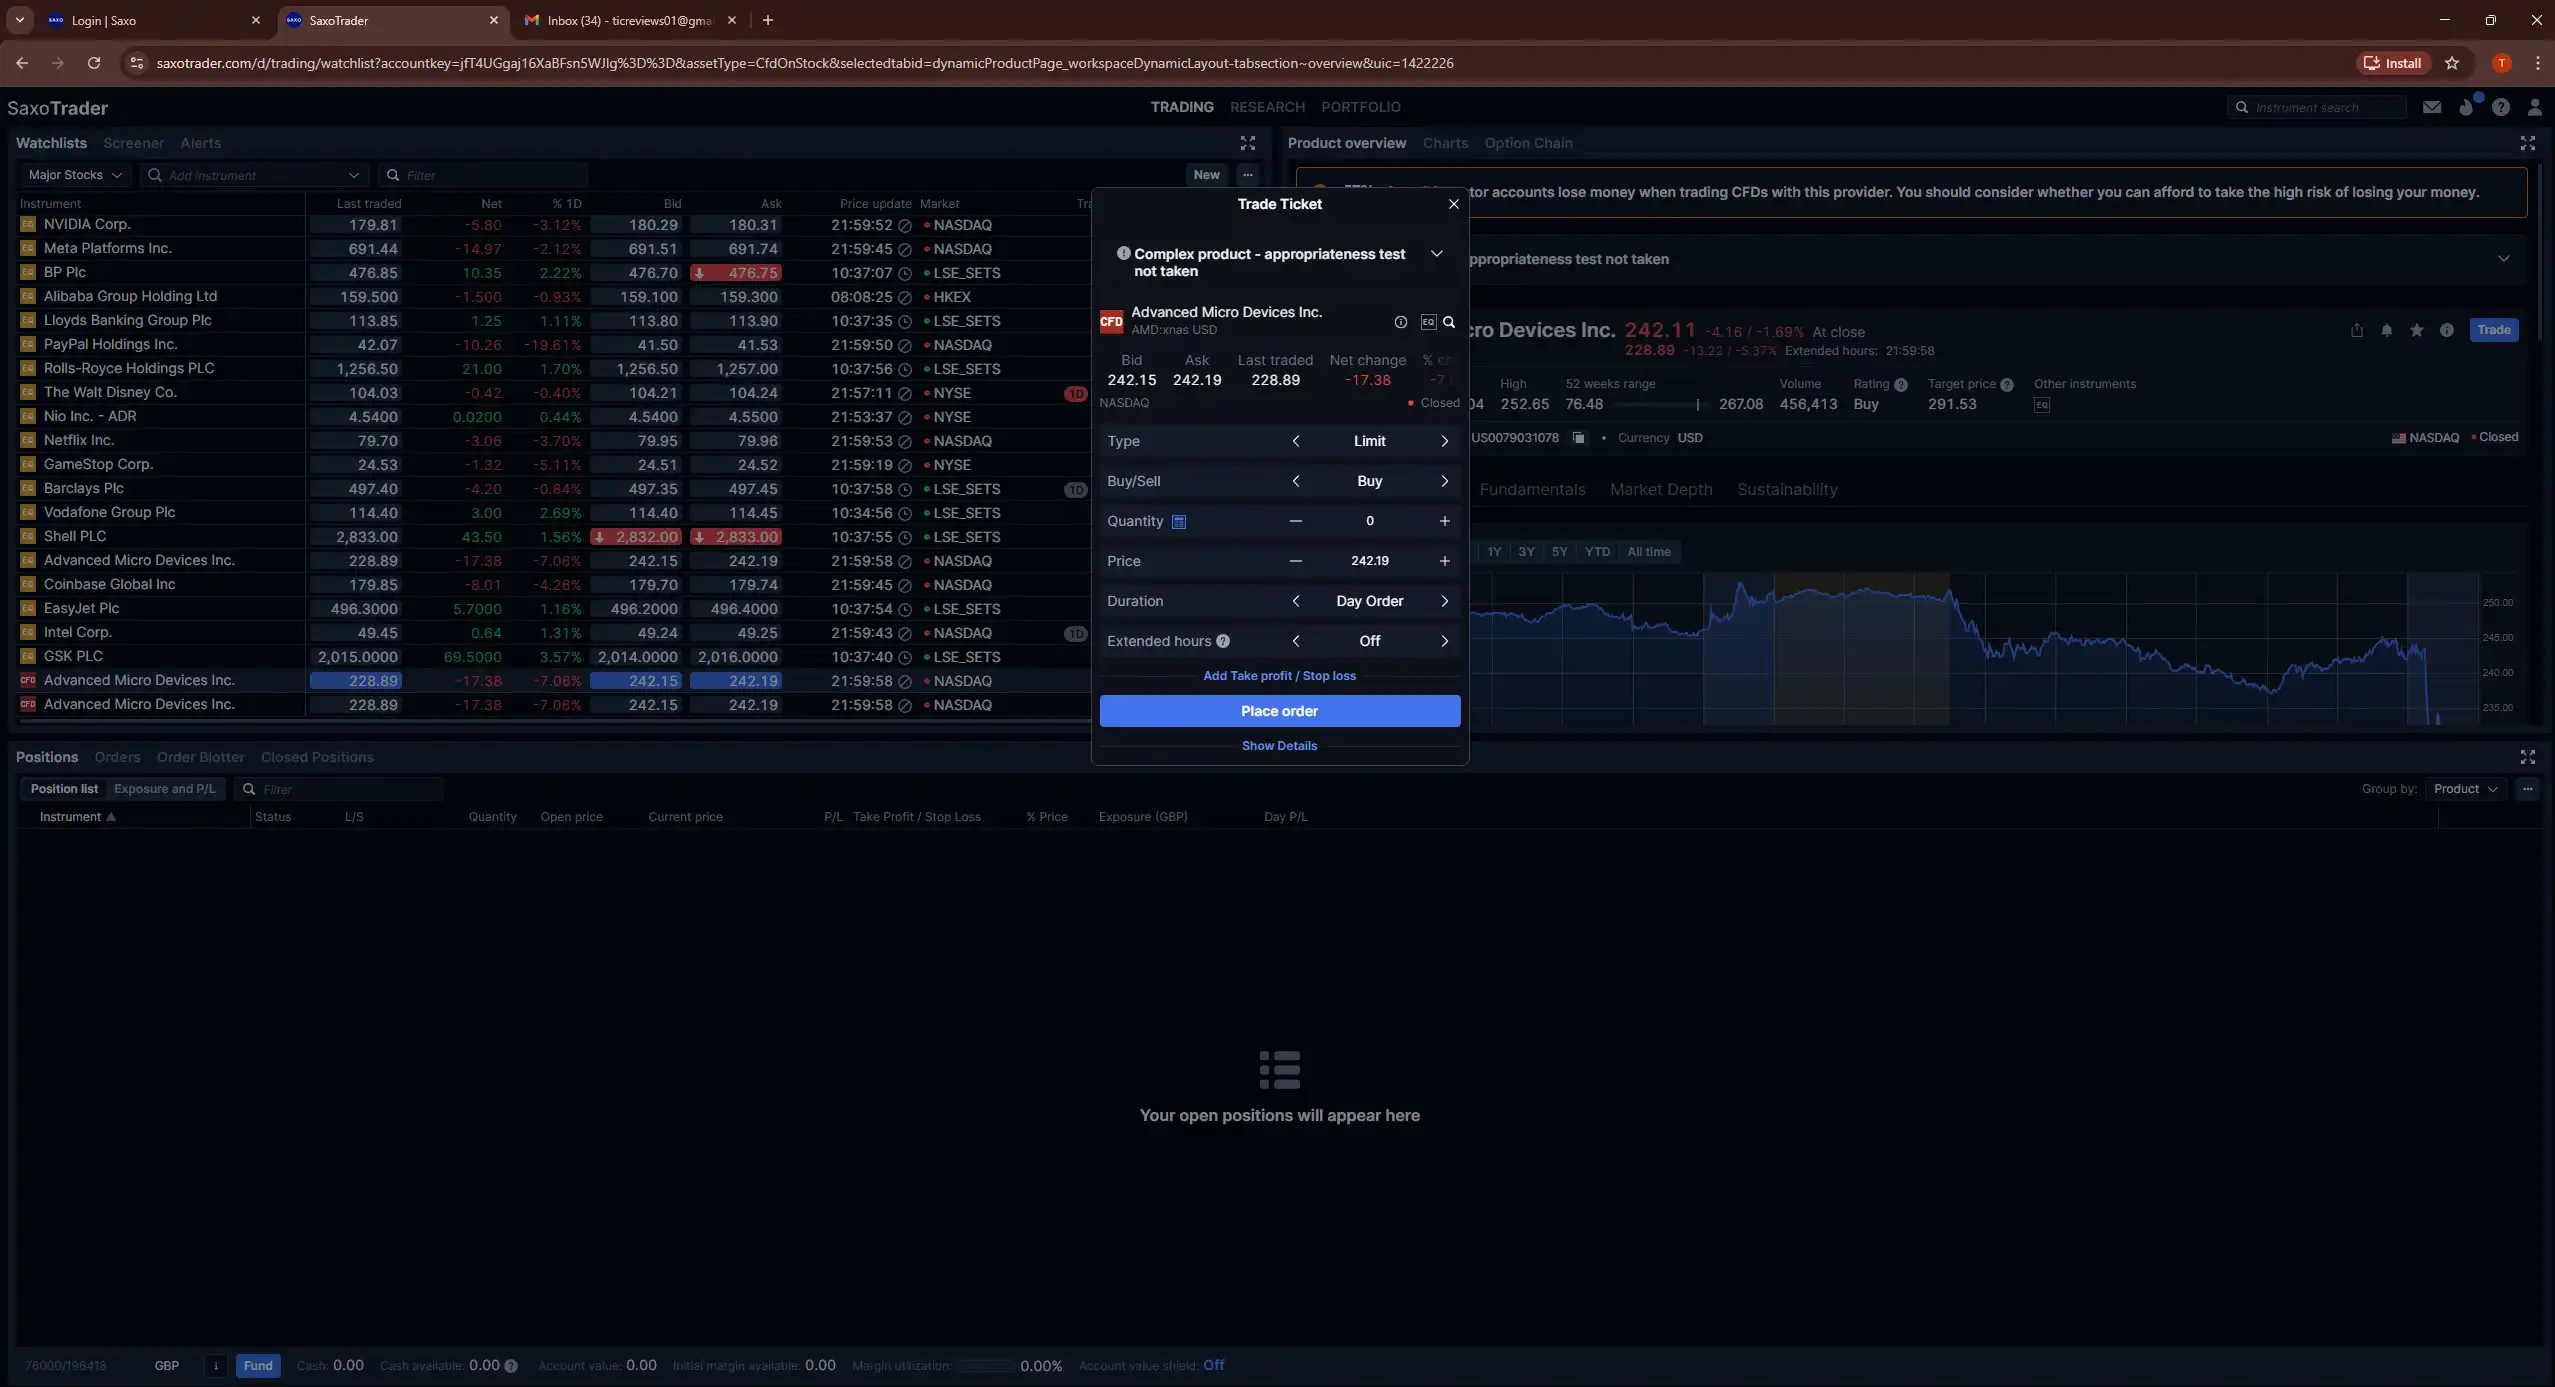The width and height of the screenshot is (2555, 1387).
Task: Click the search magnifier in Trade Ticket
Action: coord(1449,322)
